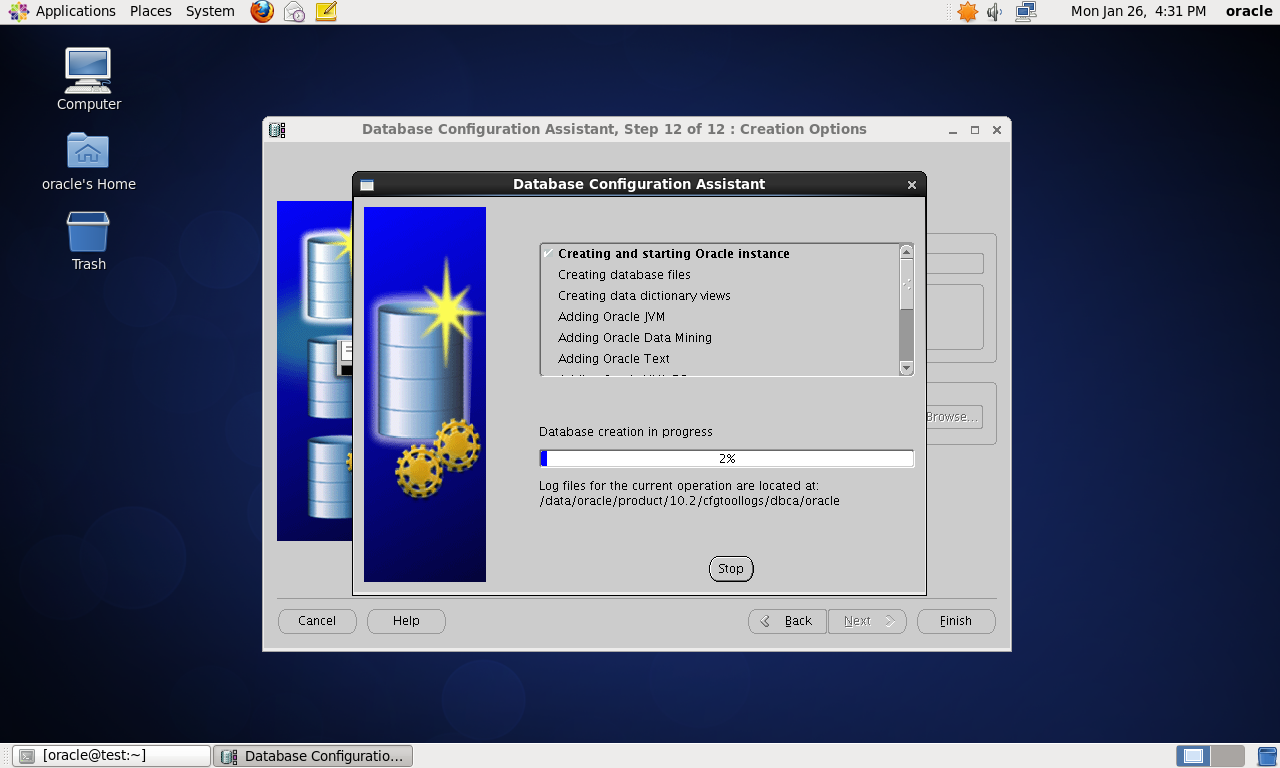Click the network connection icon
The image size is (1280, 768).
1025,11
